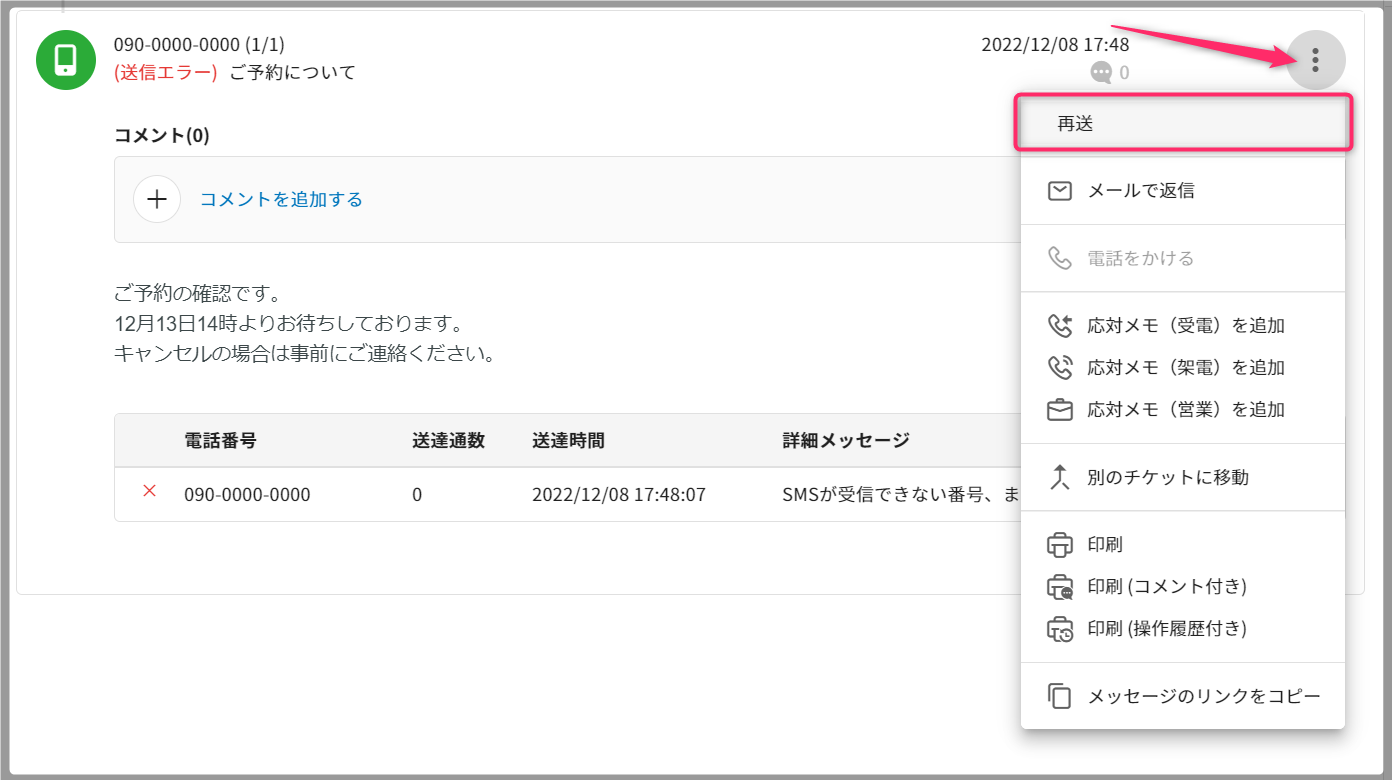Choose メッセージのリンクをコピー menu entry
The height and width of the screenshot is (780, 1392).
coord(1204,696)
